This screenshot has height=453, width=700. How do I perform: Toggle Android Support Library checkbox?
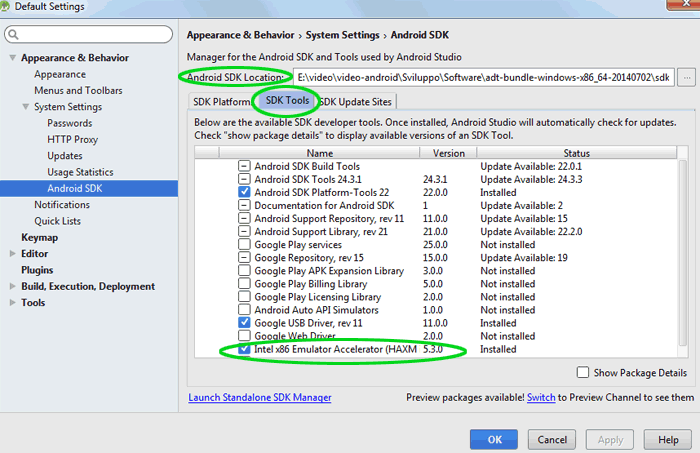coord(244,231)
